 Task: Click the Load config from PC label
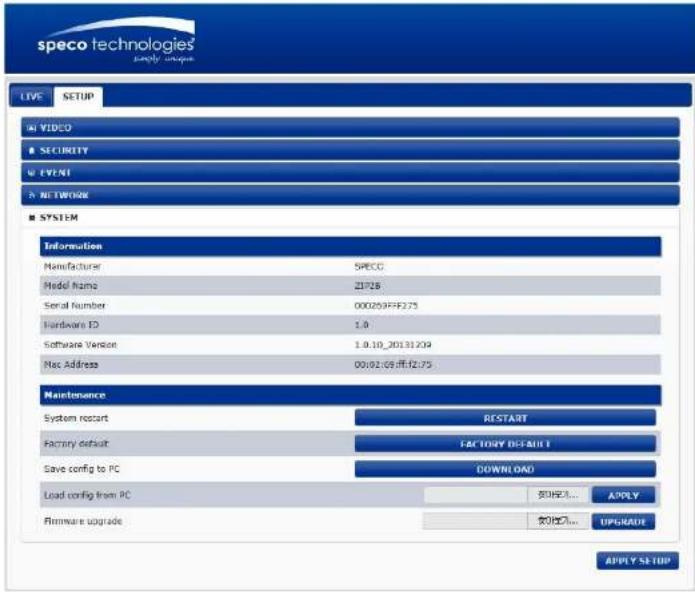pos(87,495)
